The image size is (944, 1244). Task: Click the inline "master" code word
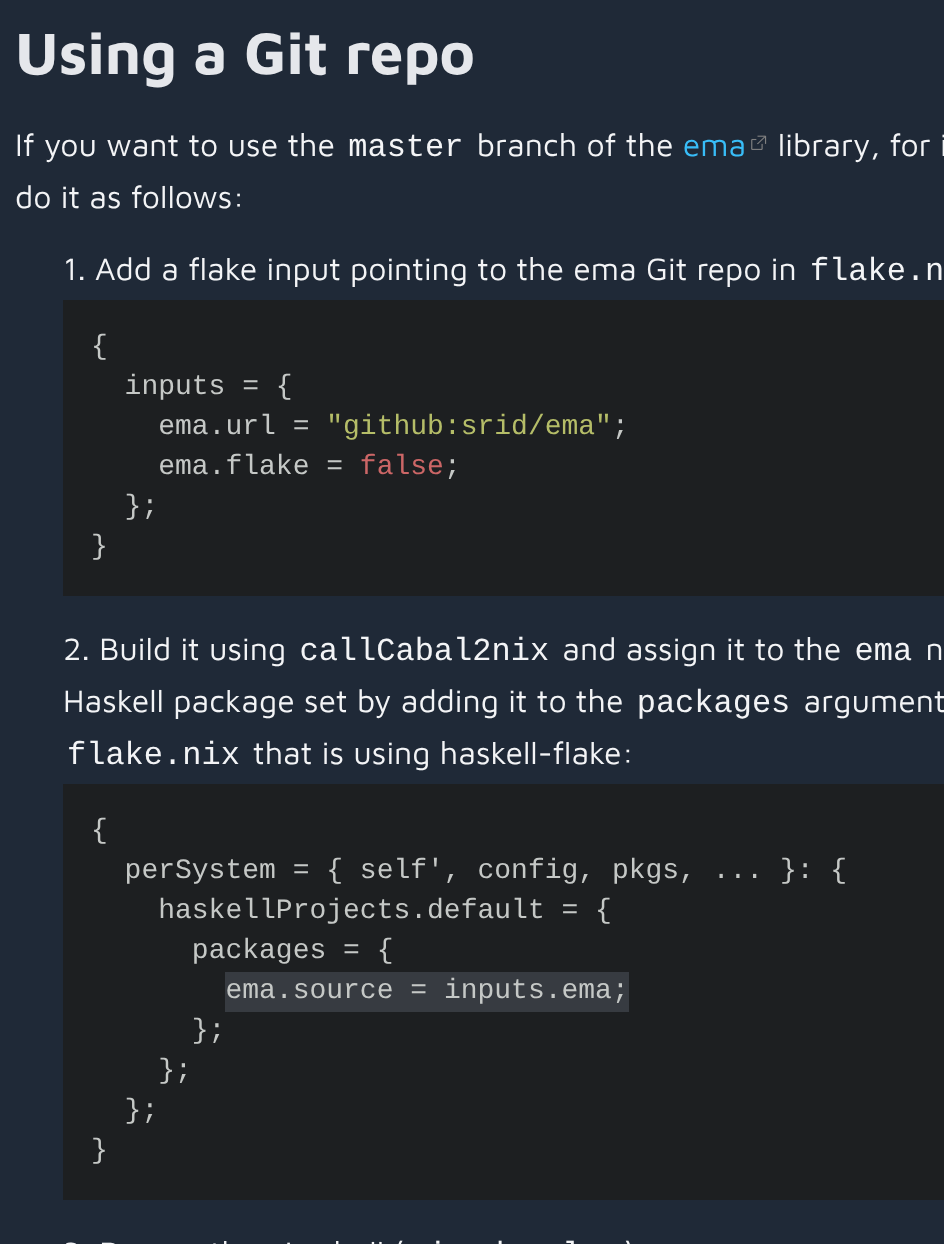pyautogui.click(x=405, y=146)
